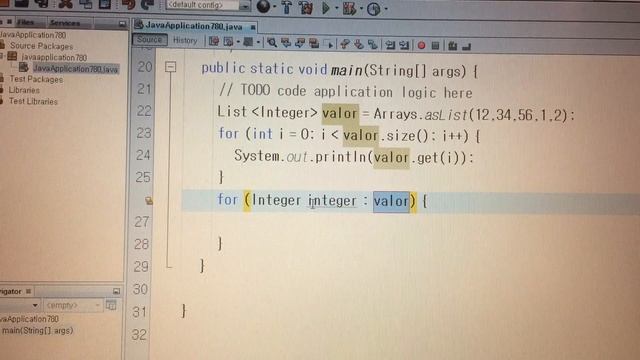This screenshot has width=640, height=360.
Task: Collapse the main method code fold
Action: click(171, 67)
